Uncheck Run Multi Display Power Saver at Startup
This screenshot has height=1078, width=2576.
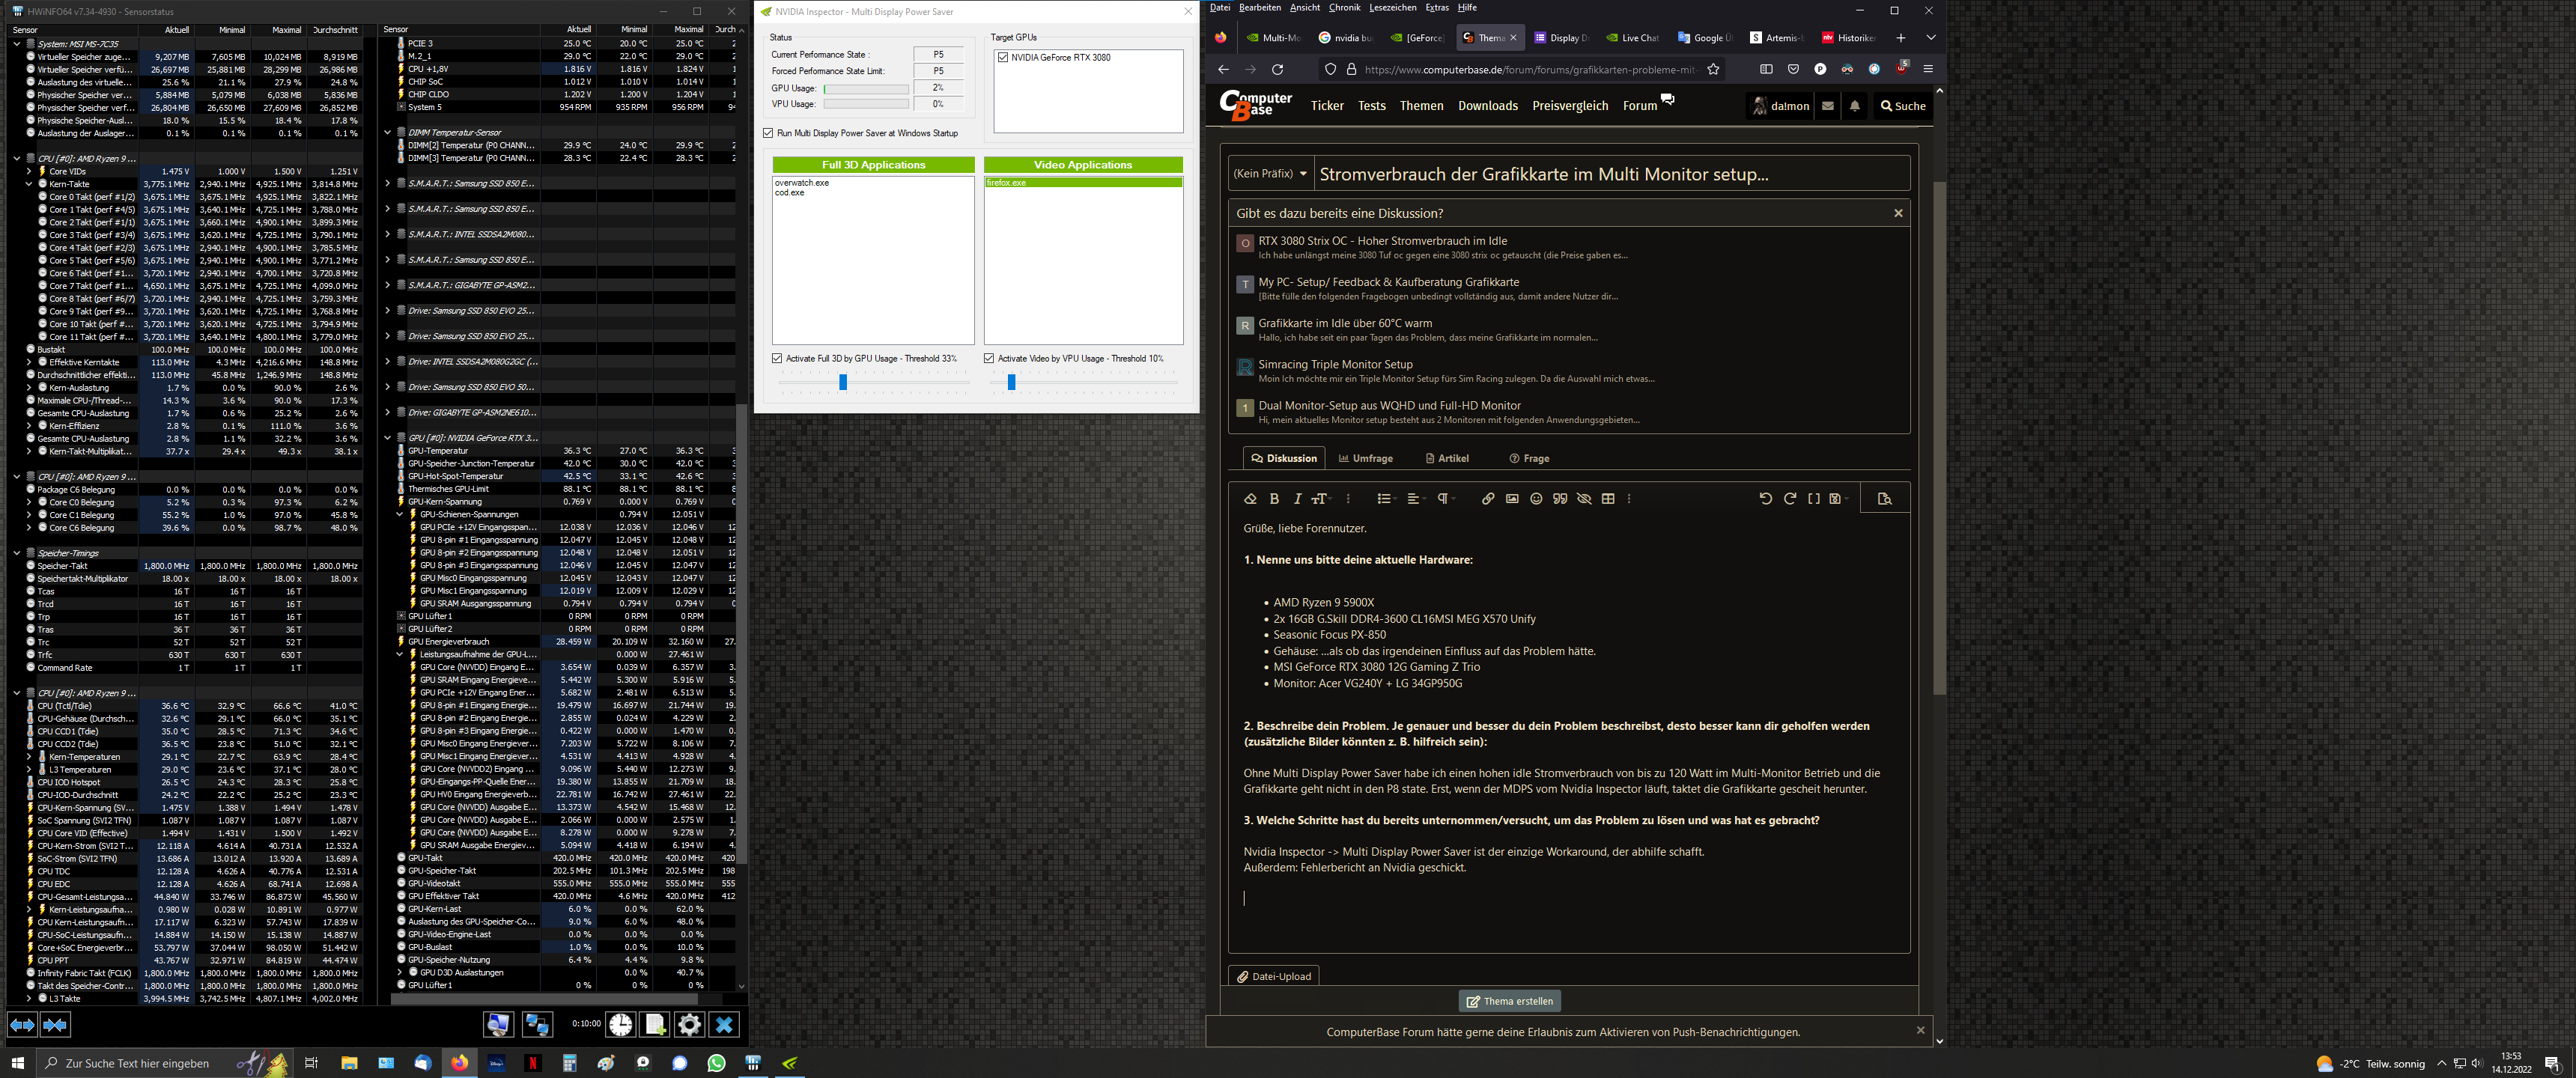tap(768, 133)
